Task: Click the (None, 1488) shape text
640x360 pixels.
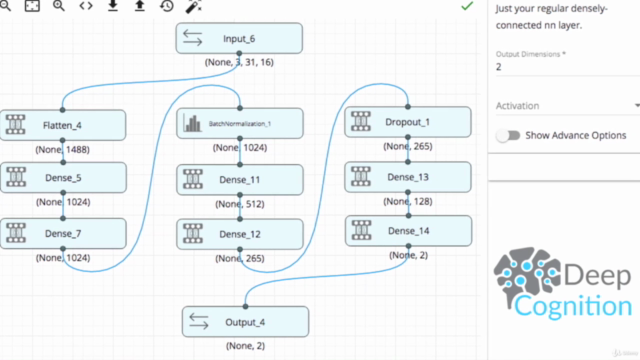Action: [62, 150]
